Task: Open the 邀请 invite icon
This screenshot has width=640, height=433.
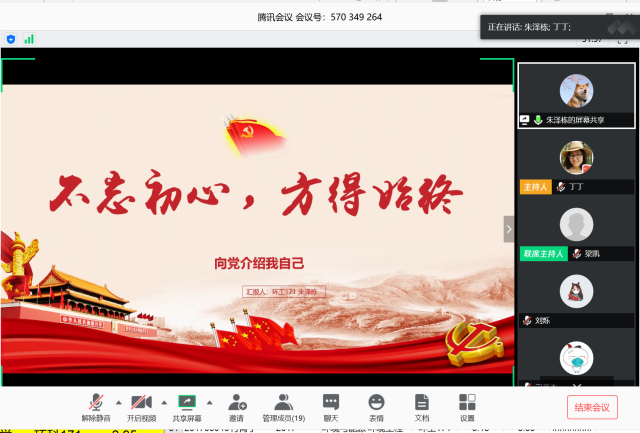Action: [237, 406]
